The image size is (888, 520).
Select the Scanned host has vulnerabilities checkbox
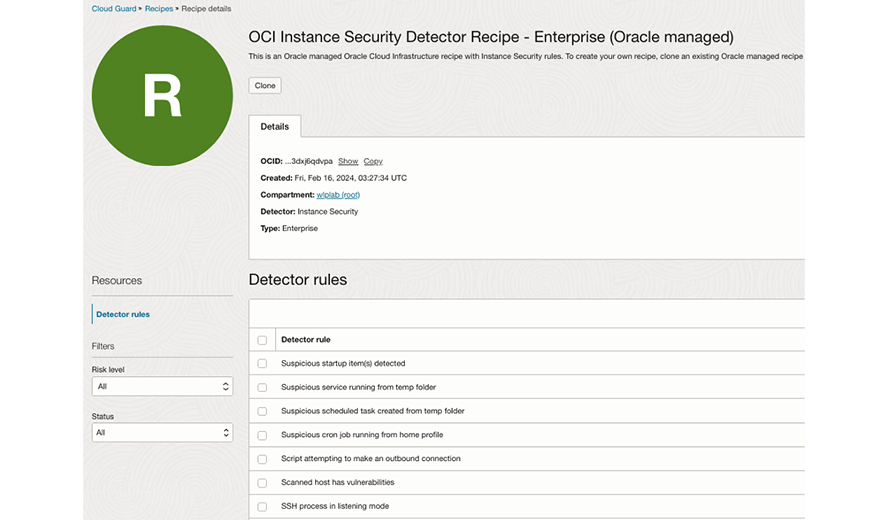pyautogui.click(x=262, y=483)
